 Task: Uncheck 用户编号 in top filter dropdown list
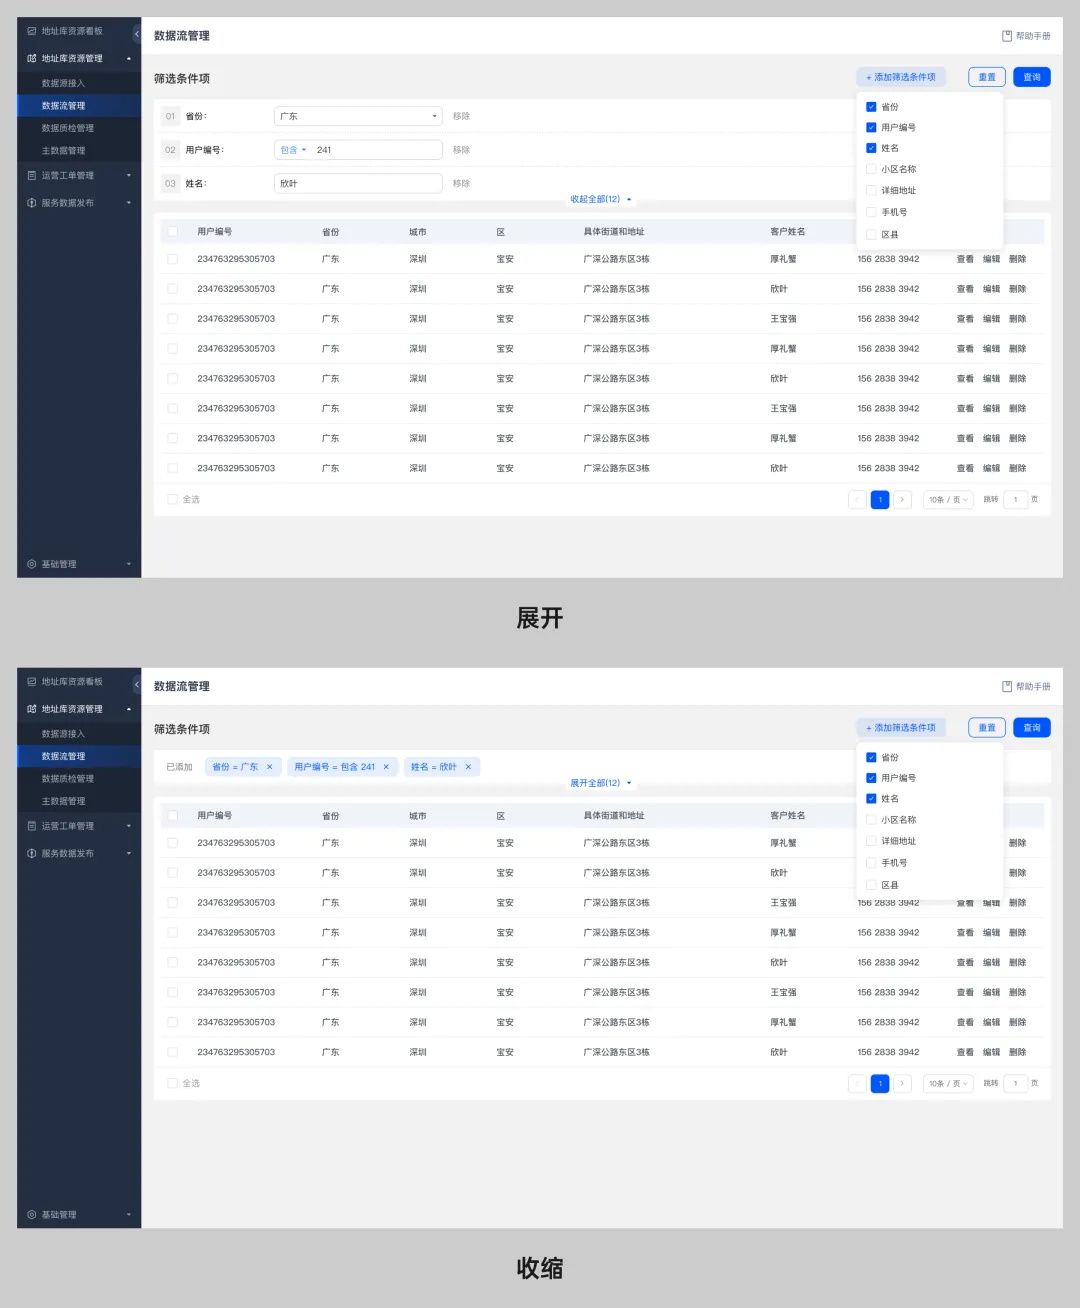click(871, 127)
